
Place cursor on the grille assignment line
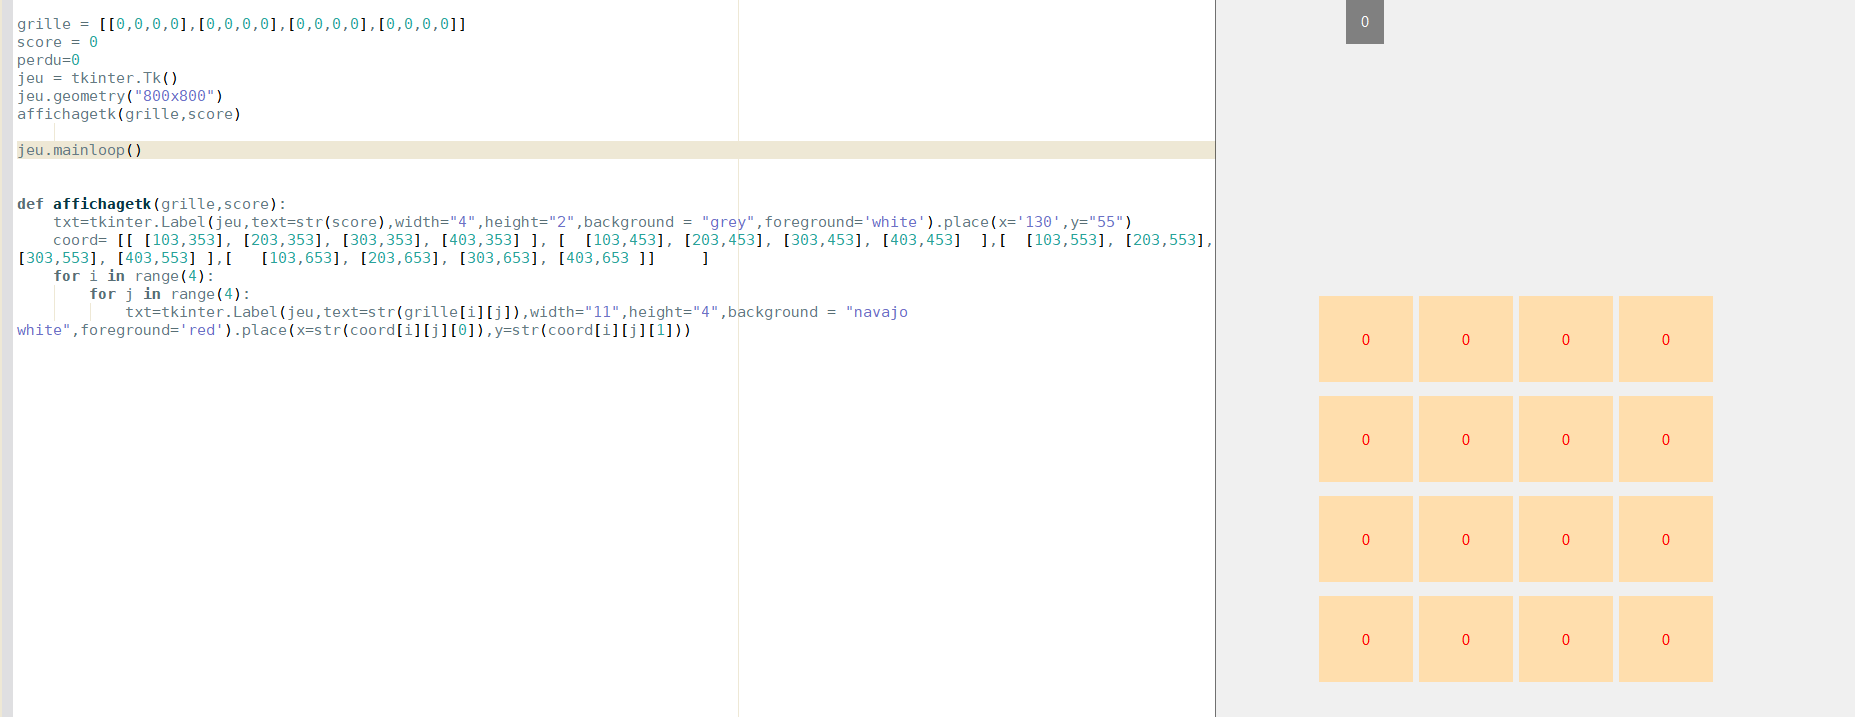pos(241,24)
